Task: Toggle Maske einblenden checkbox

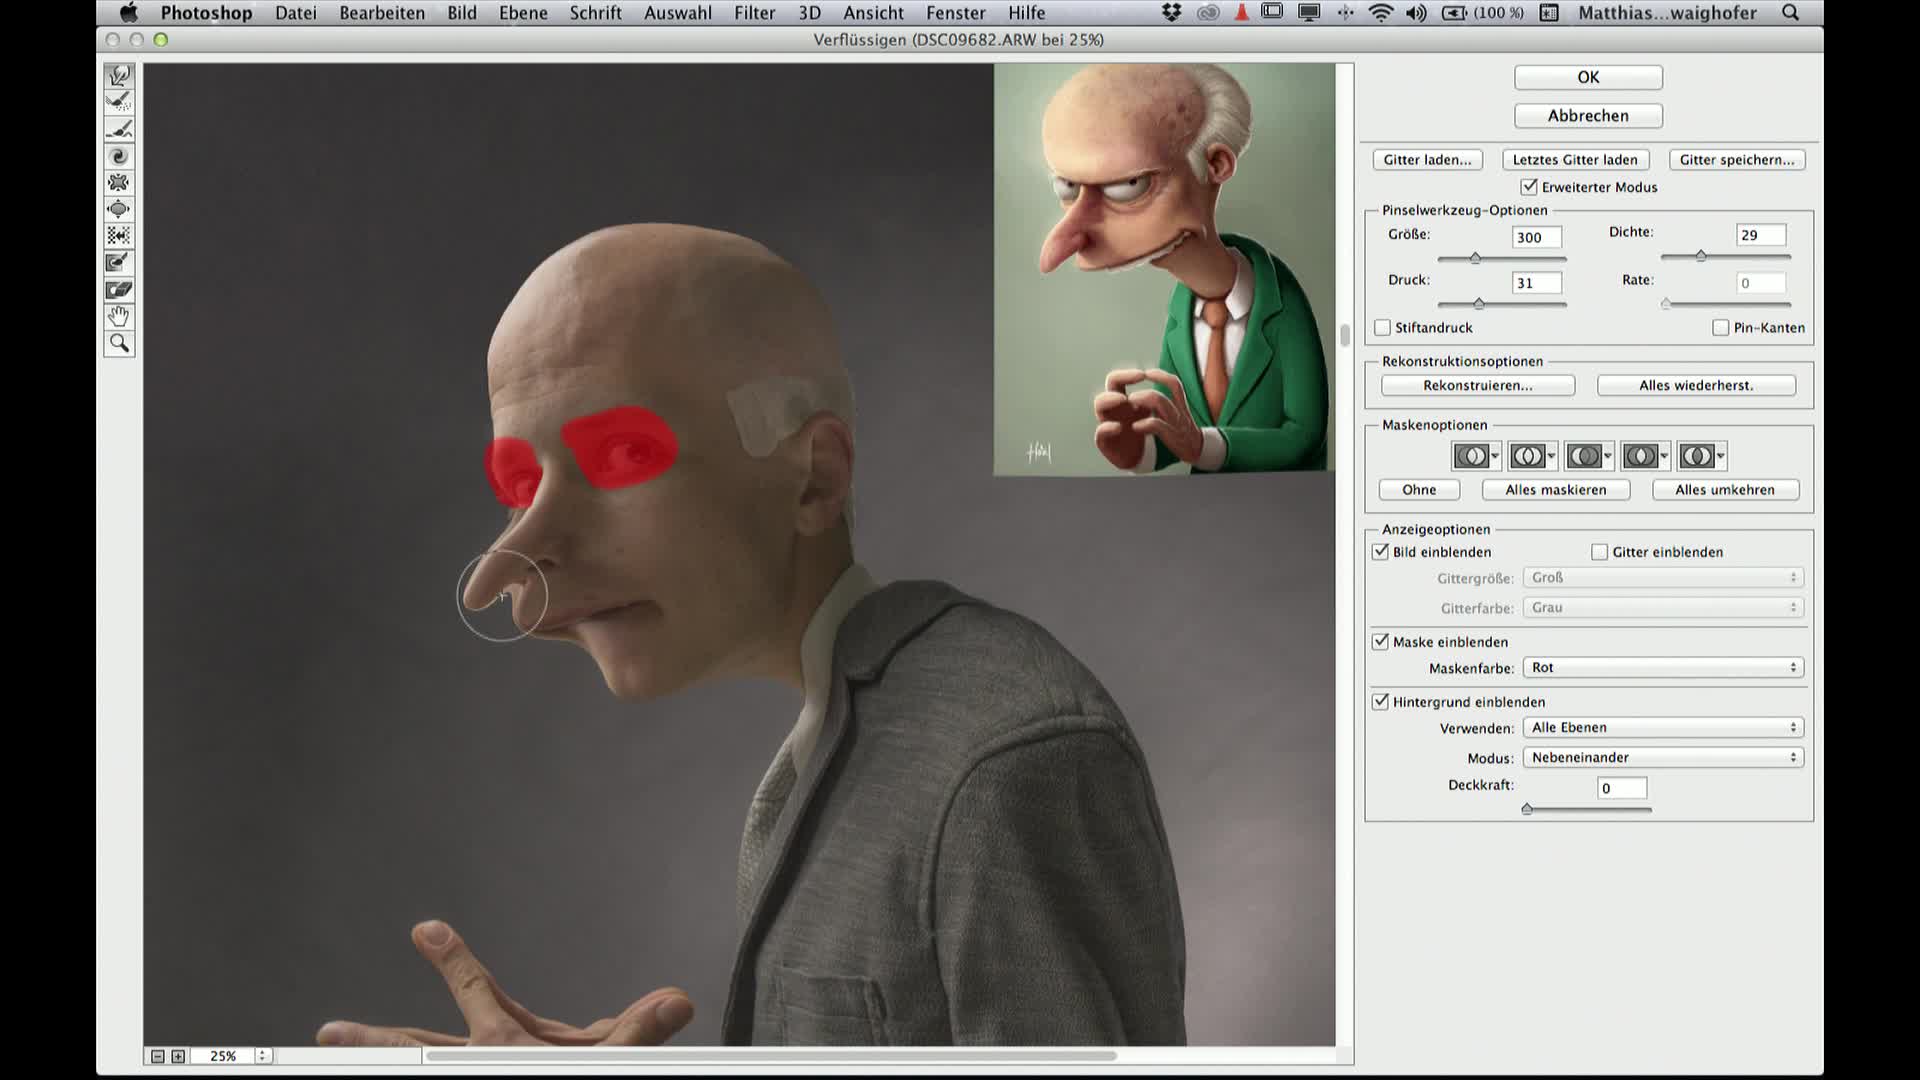Action: [1381, 641]
